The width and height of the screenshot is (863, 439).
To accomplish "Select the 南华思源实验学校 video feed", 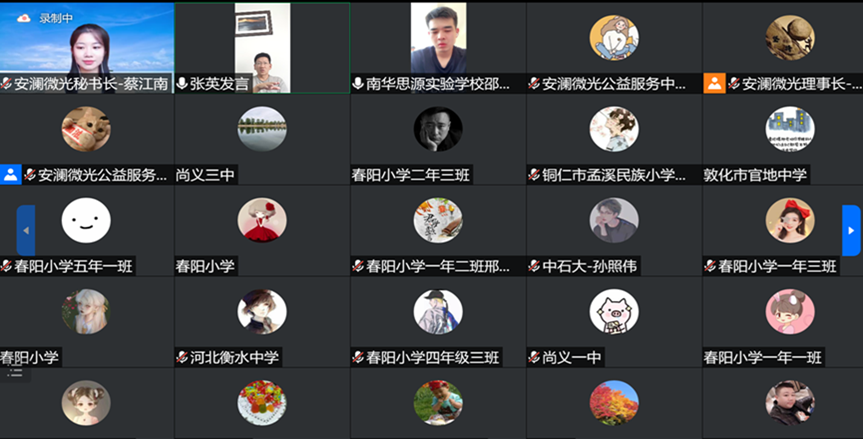I will coord(438,39).
